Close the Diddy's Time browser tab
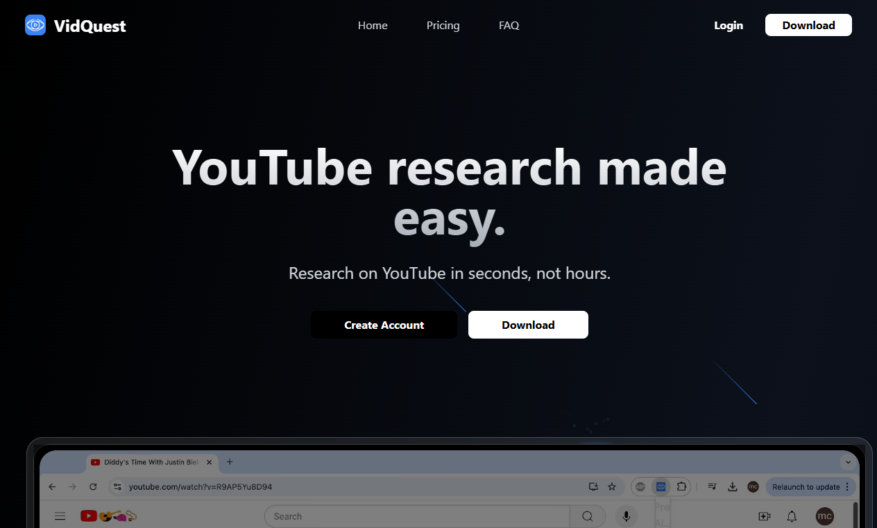Viewport: 877px width, 528px height. pyautogui.click(x=209, y=462)
